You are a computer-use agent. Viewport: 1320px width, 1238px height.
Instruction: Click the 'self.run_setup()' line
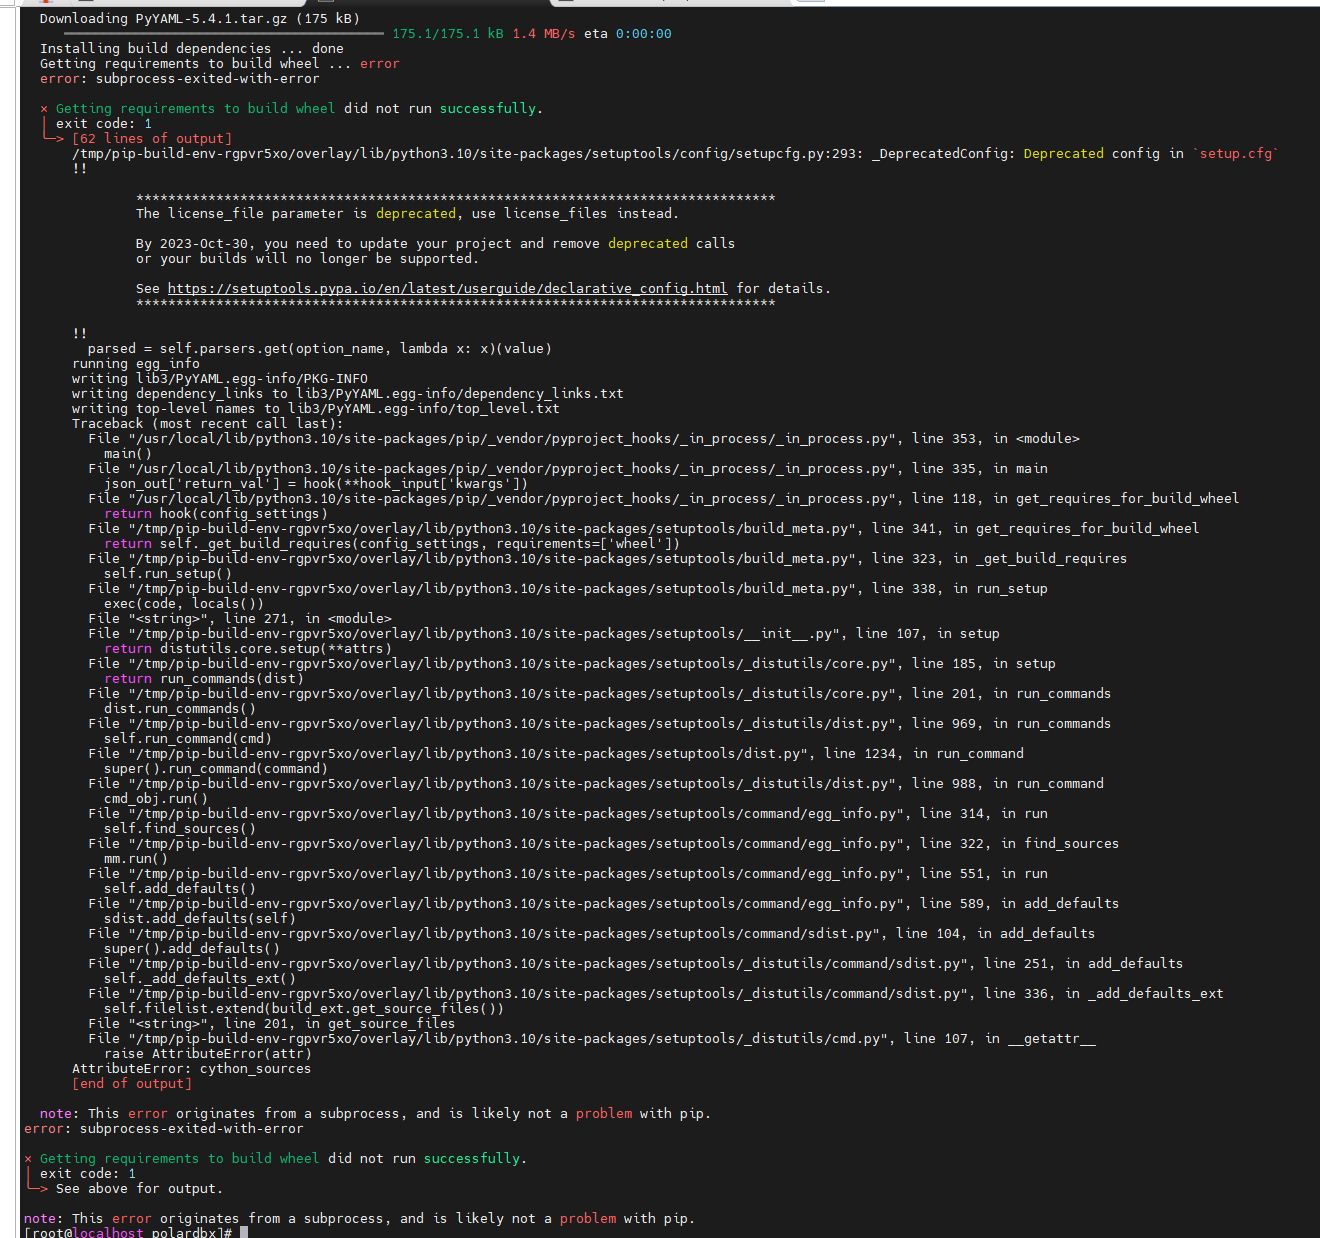tap(167, 574)
